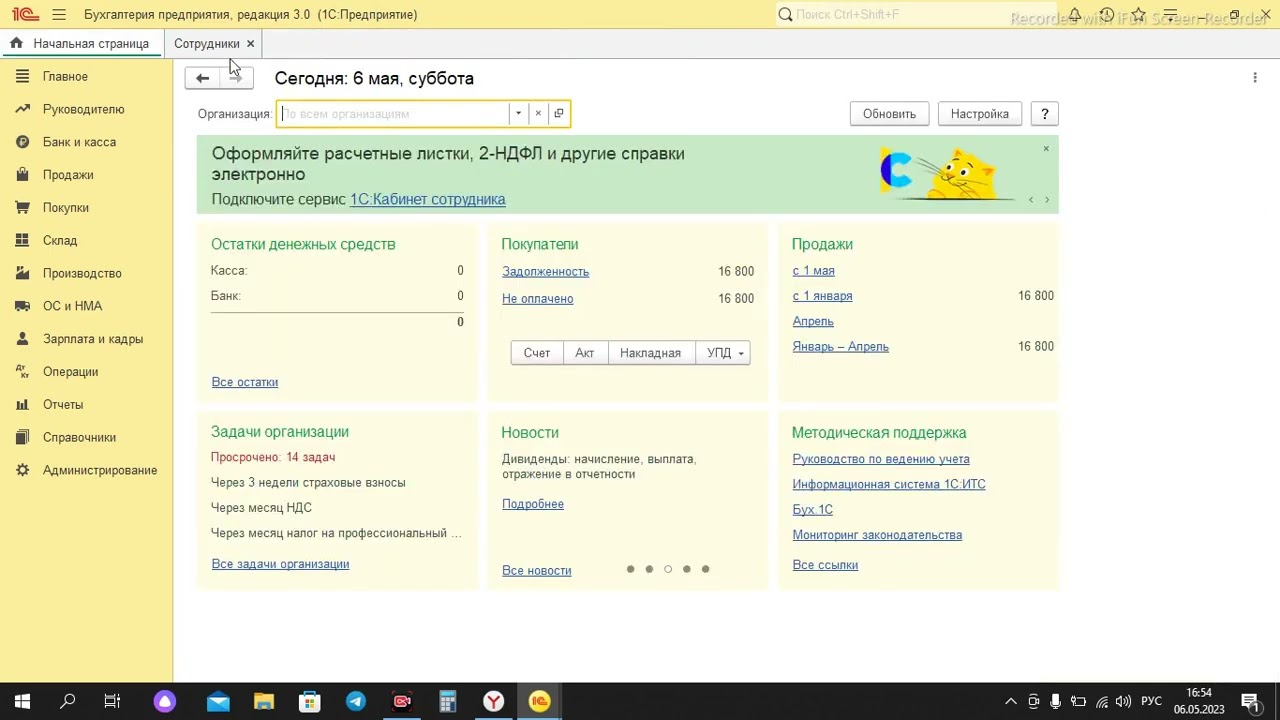Viewport: 1280px width, 720px height.
Task: Open notifications bell icon in title bar
Action: (x=1074, y=15)
